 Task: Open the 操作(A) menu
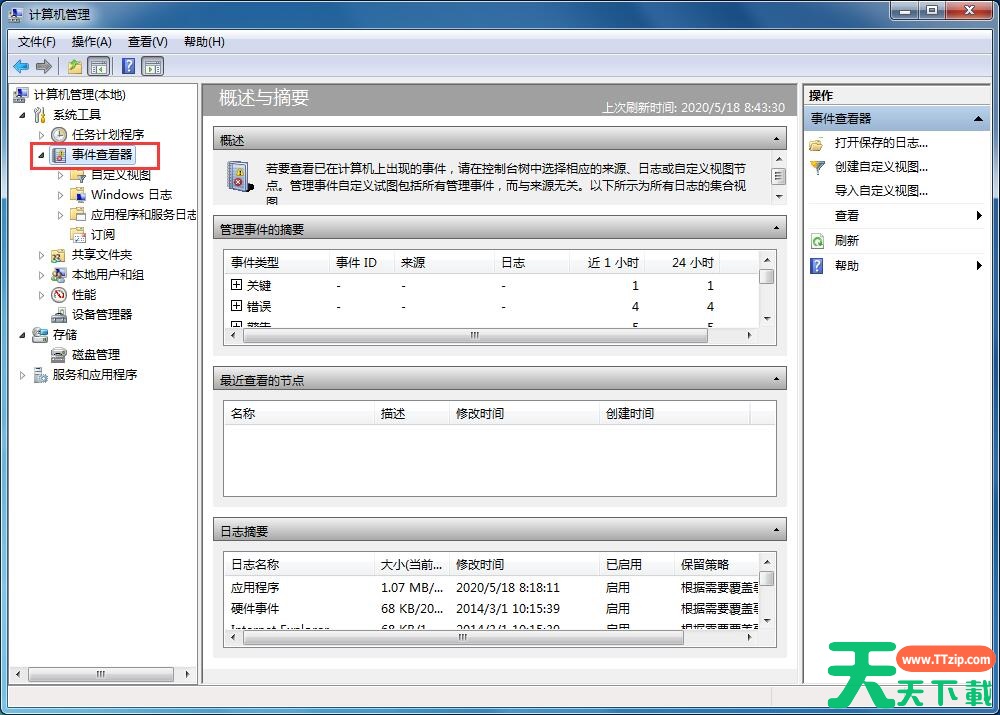coord(91,41)
